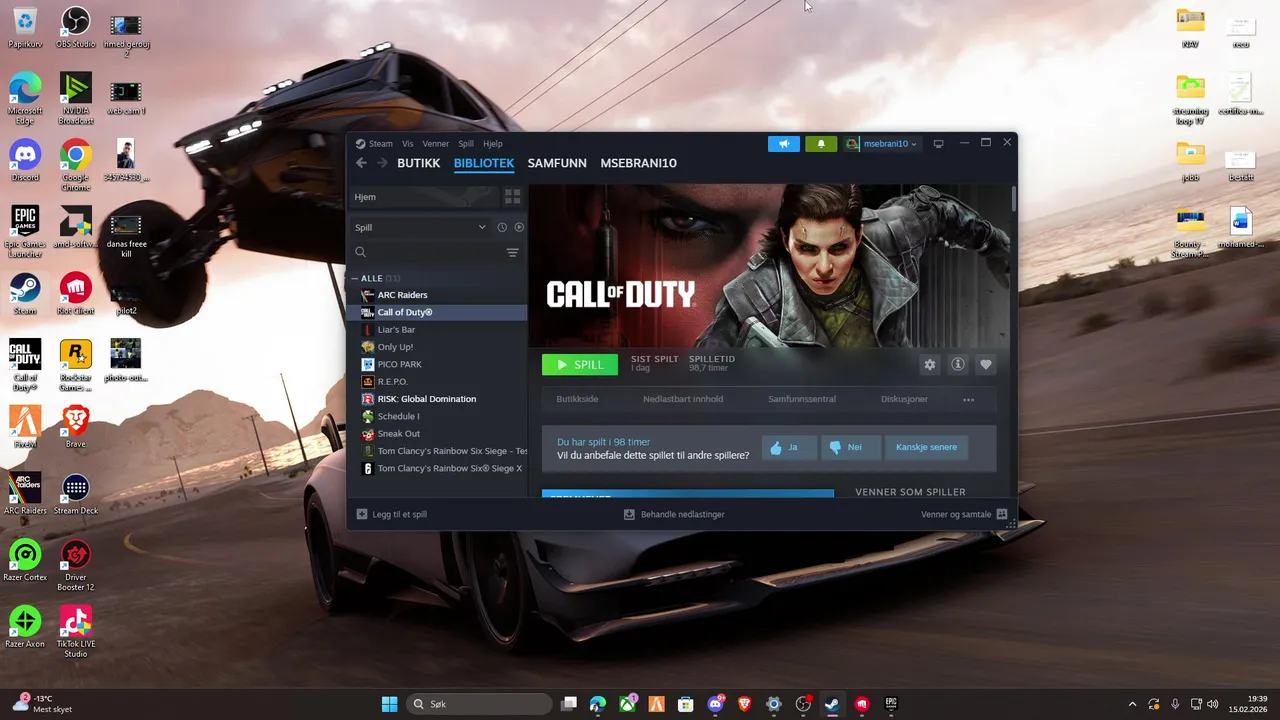
Task: Open Epic Games from the taskbar
Action: [890, 704]
